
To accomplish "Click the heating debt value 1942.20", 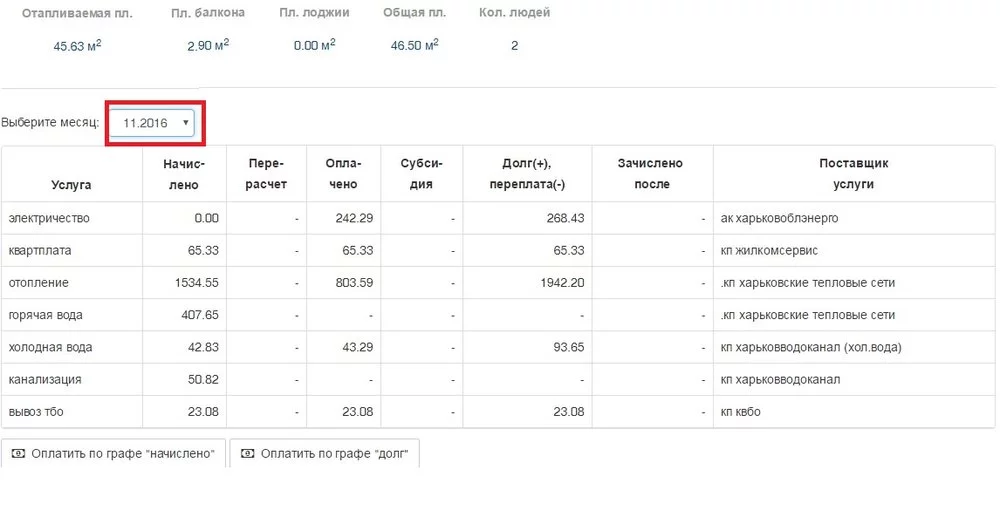I will pyautogui.click(x=563, y=283).
